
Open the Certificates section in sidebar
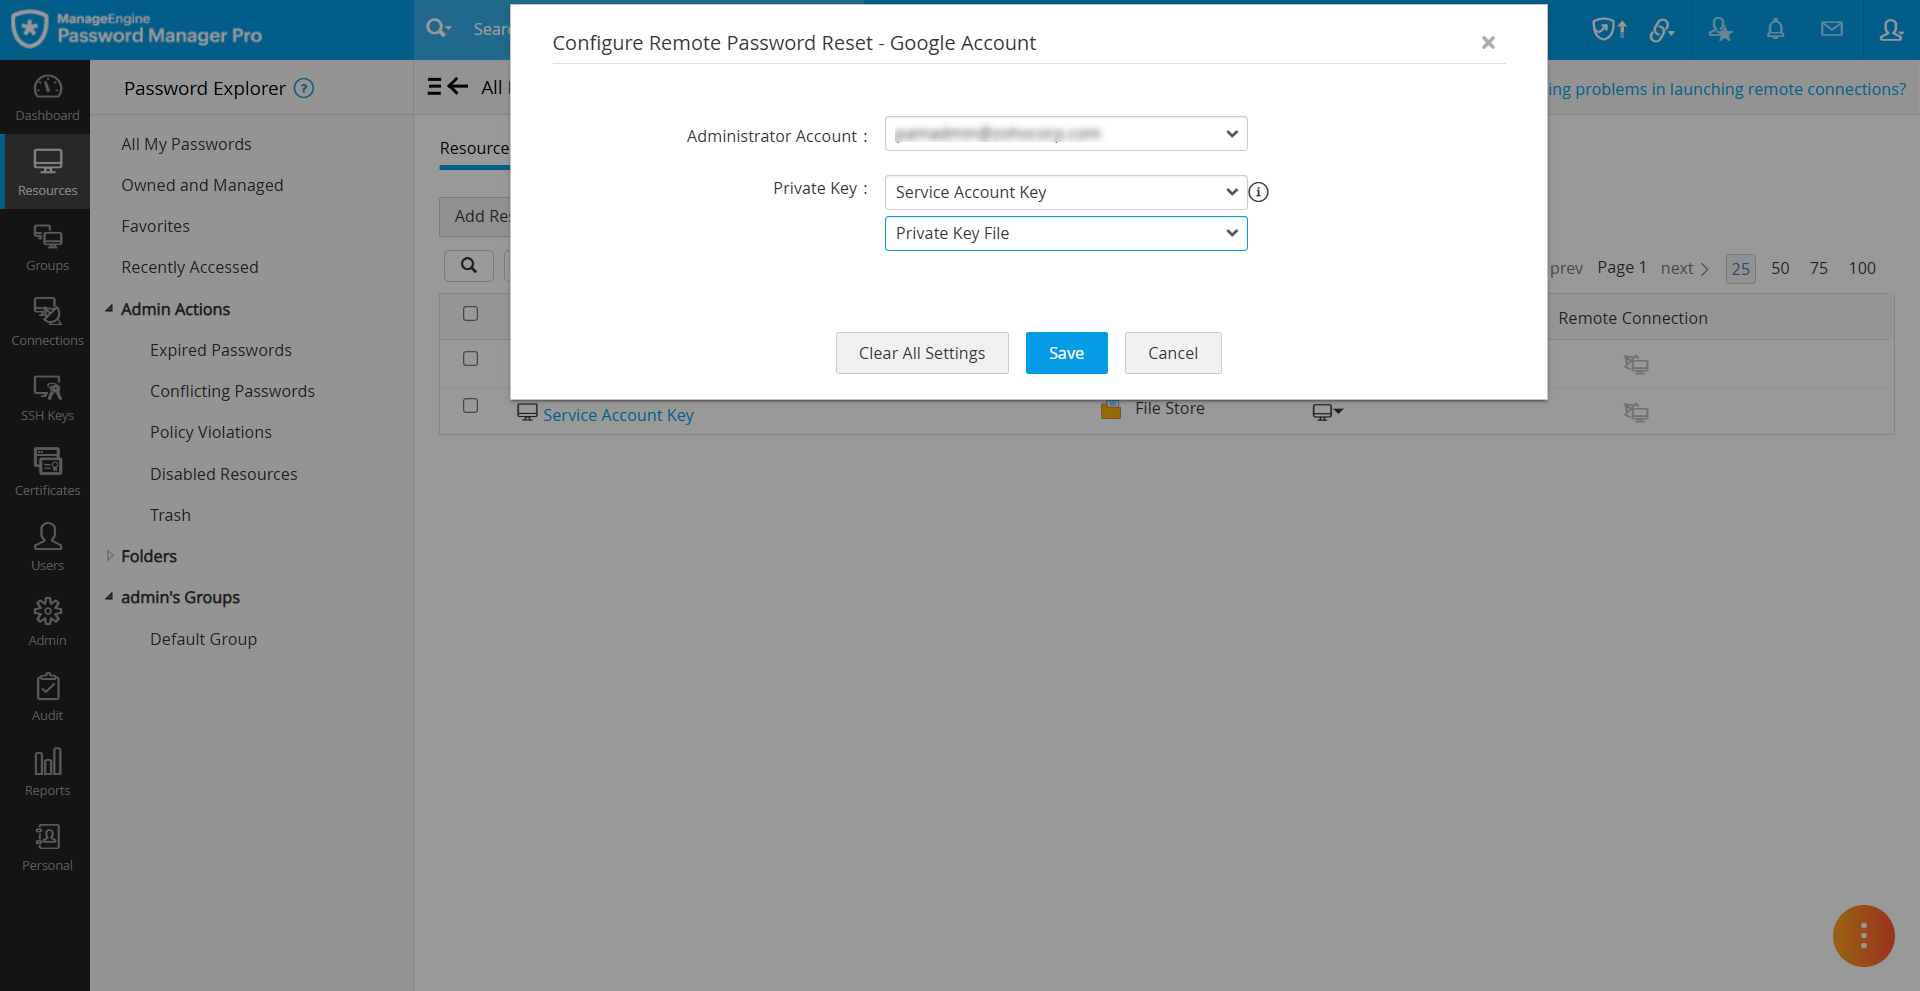pyautogui.click(x=46, y=470)
